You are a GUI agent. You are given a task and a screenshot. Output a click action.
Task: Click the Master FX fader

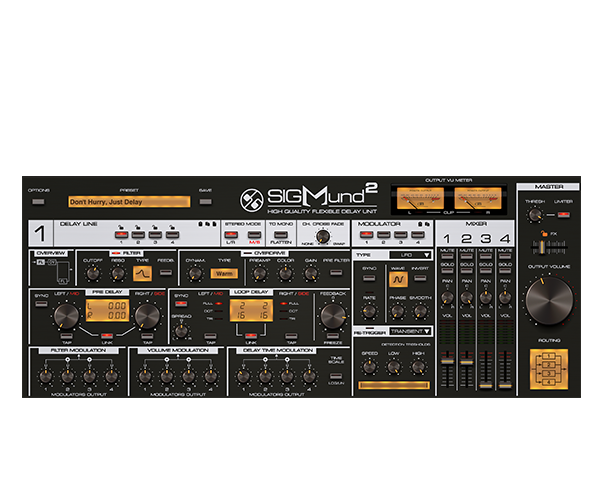click(542, 248)
